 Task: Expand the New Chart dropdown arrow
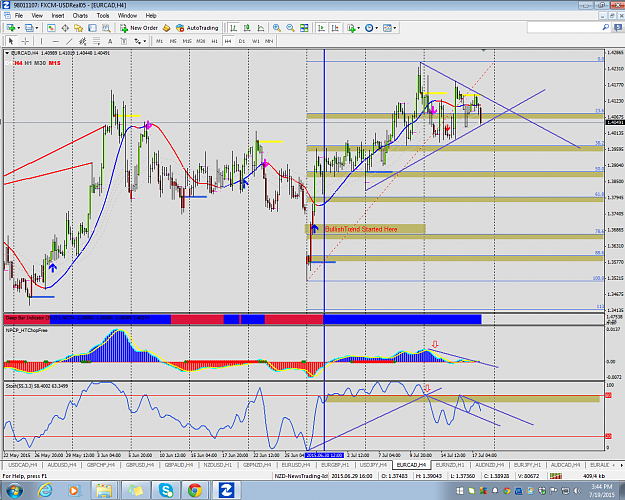coord(18,28)
